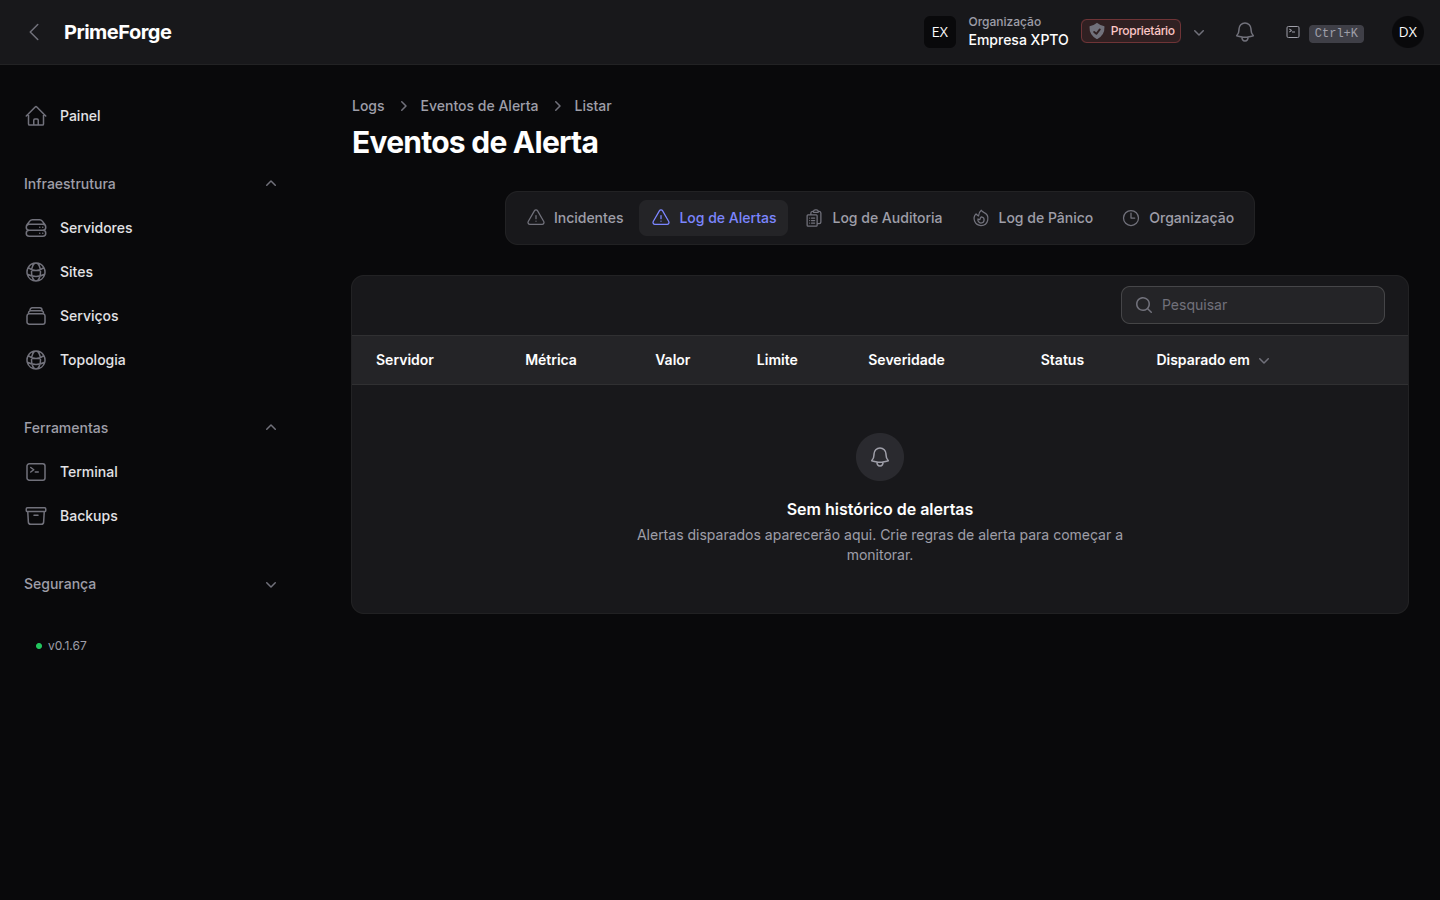
Task: Click the Disparado em sort chevron
Action: 1264,361
